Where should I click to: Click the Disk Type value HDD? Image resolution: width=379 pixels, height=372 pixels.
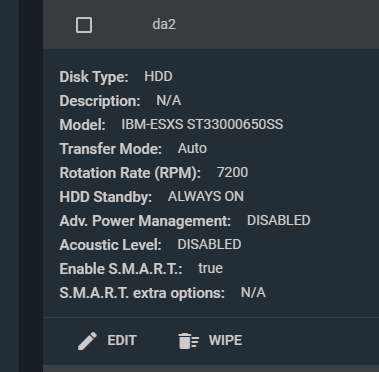tap(158, 76)
